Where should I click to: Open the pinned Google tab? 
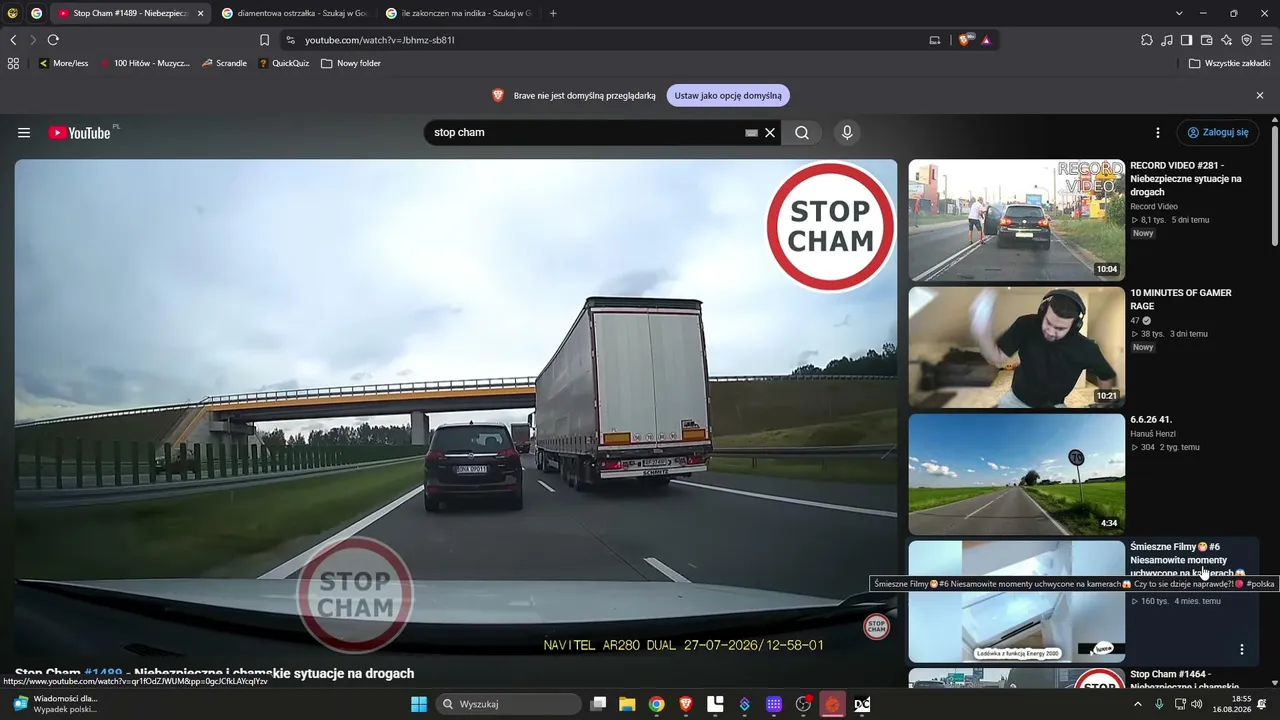tap(37, 13)
